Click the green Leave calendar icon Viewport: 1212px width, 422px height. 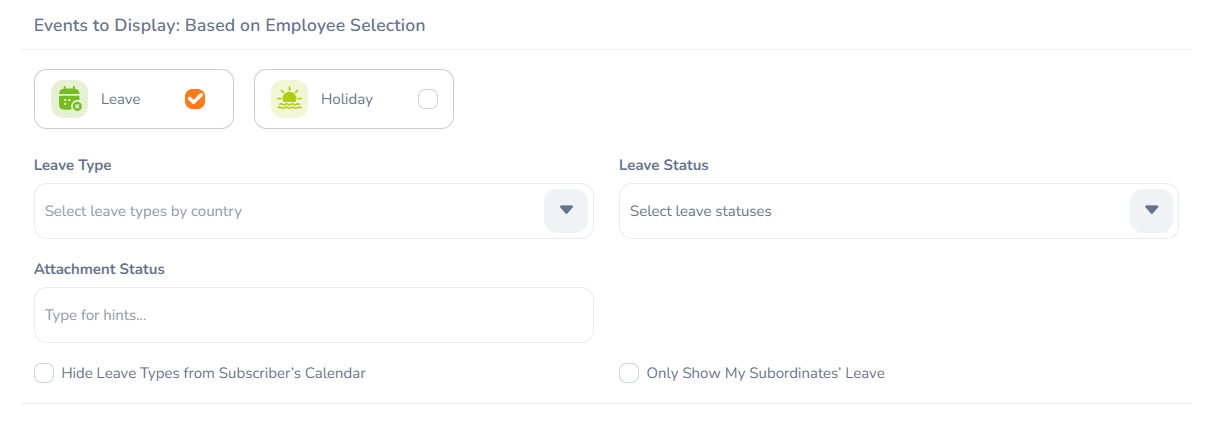(x=69, y=99)
